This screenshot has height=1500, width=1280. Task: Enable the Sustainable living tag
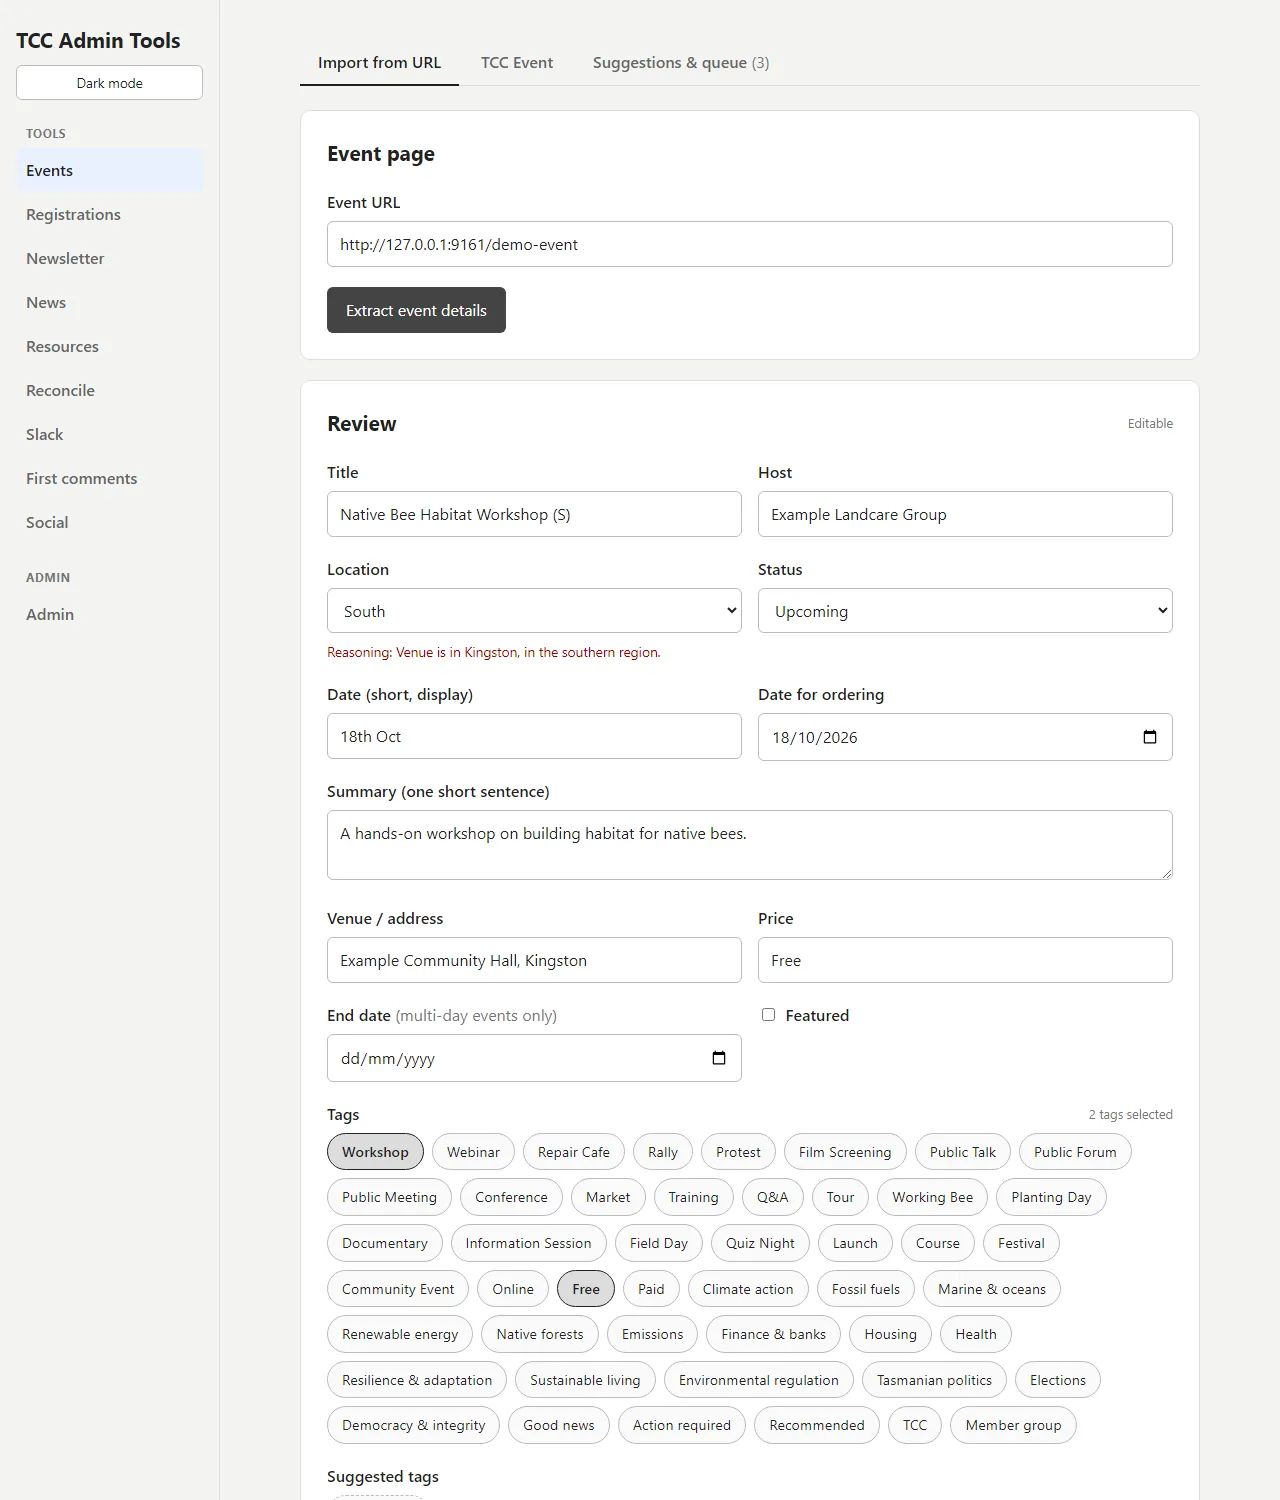[x=585, y=1380]
